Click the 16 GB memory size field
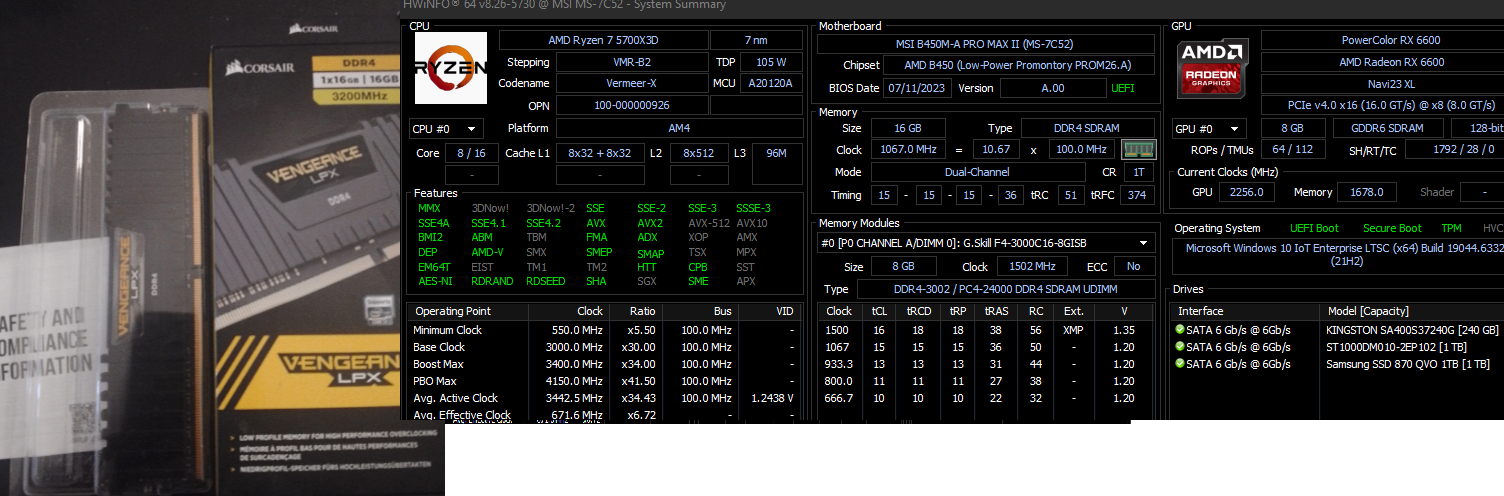 tap(908, 128)
